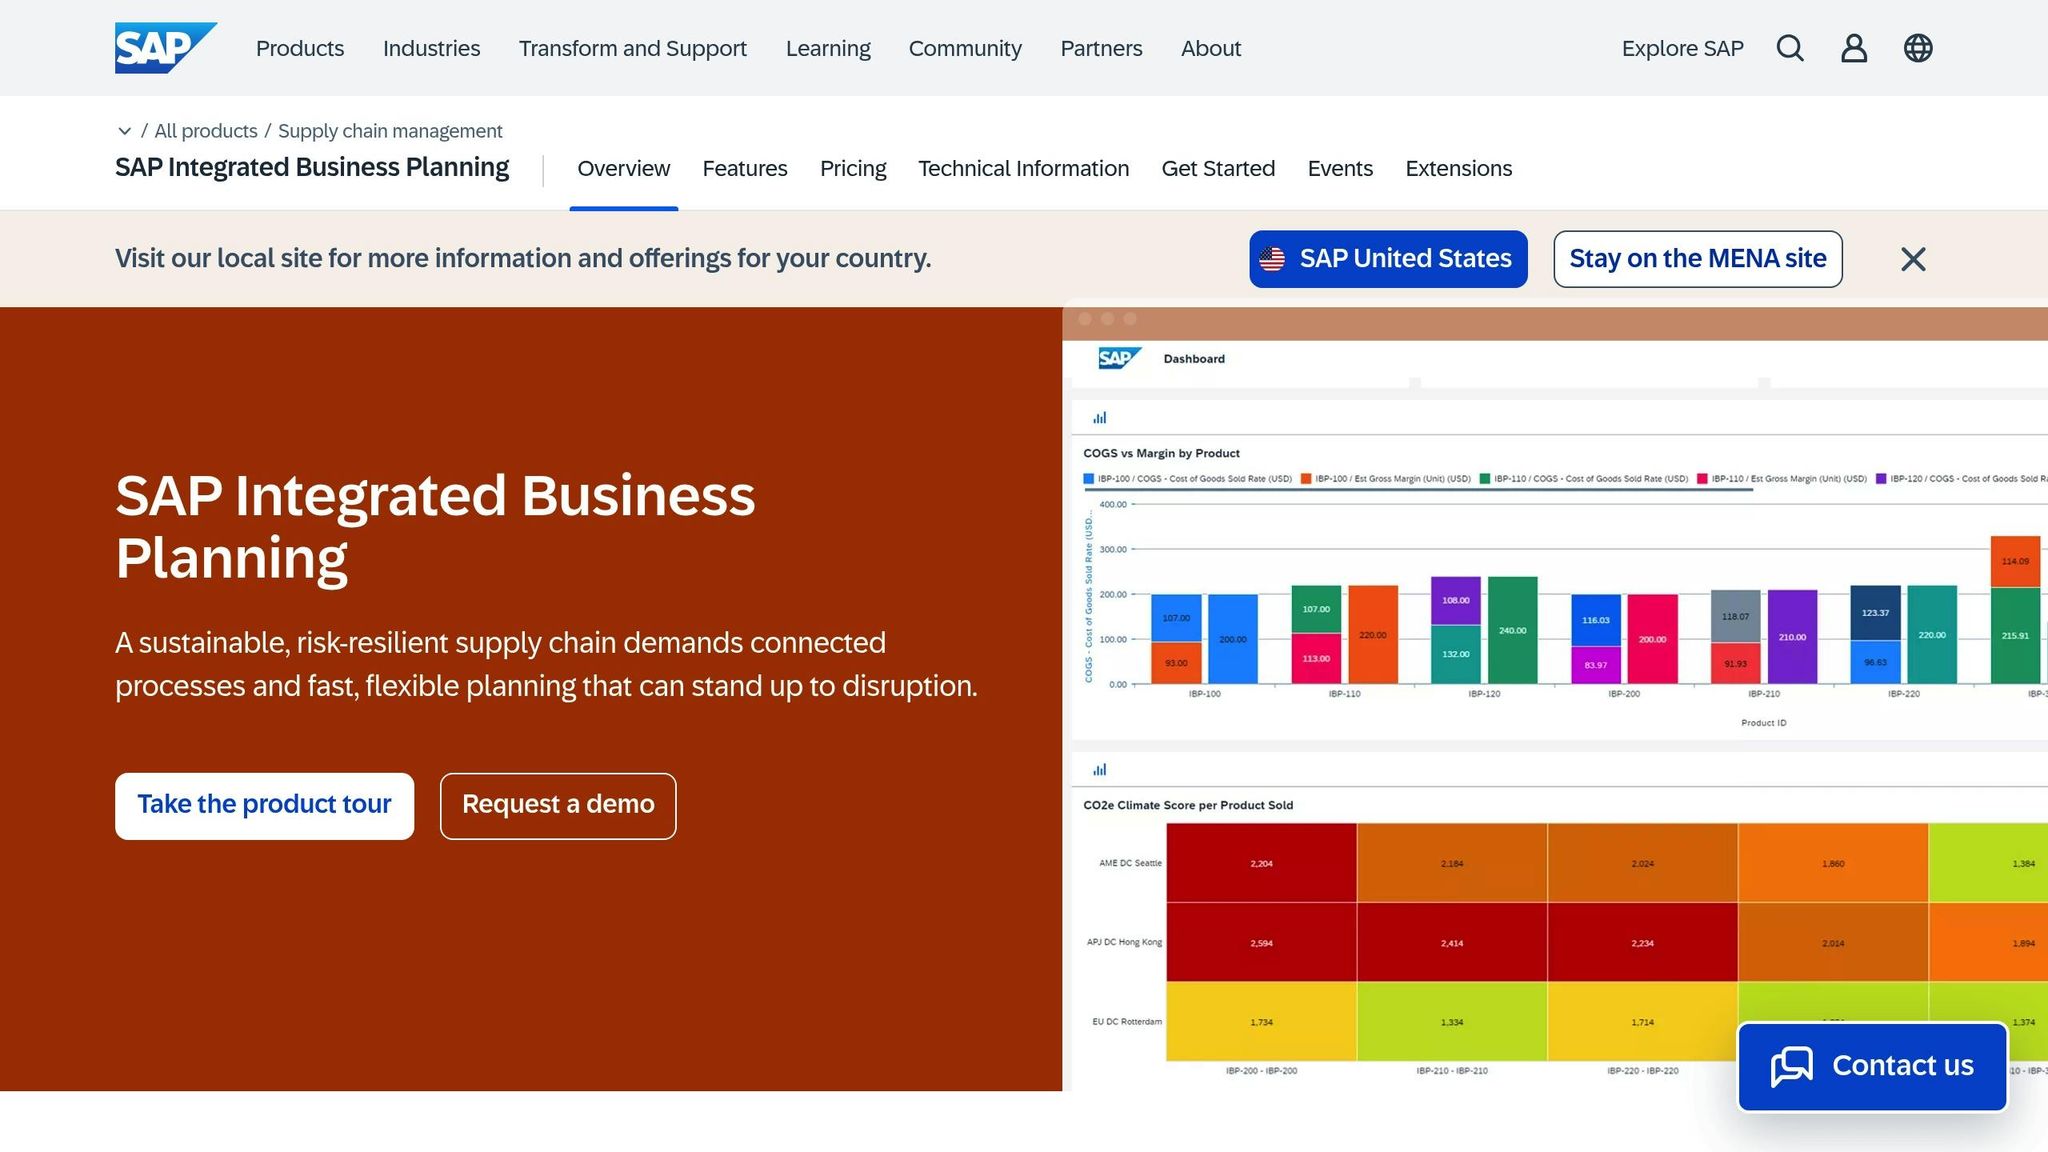
Task: Click the US flag in SAP United States button
Action: pyautogui.click(x=1271, y=258)
